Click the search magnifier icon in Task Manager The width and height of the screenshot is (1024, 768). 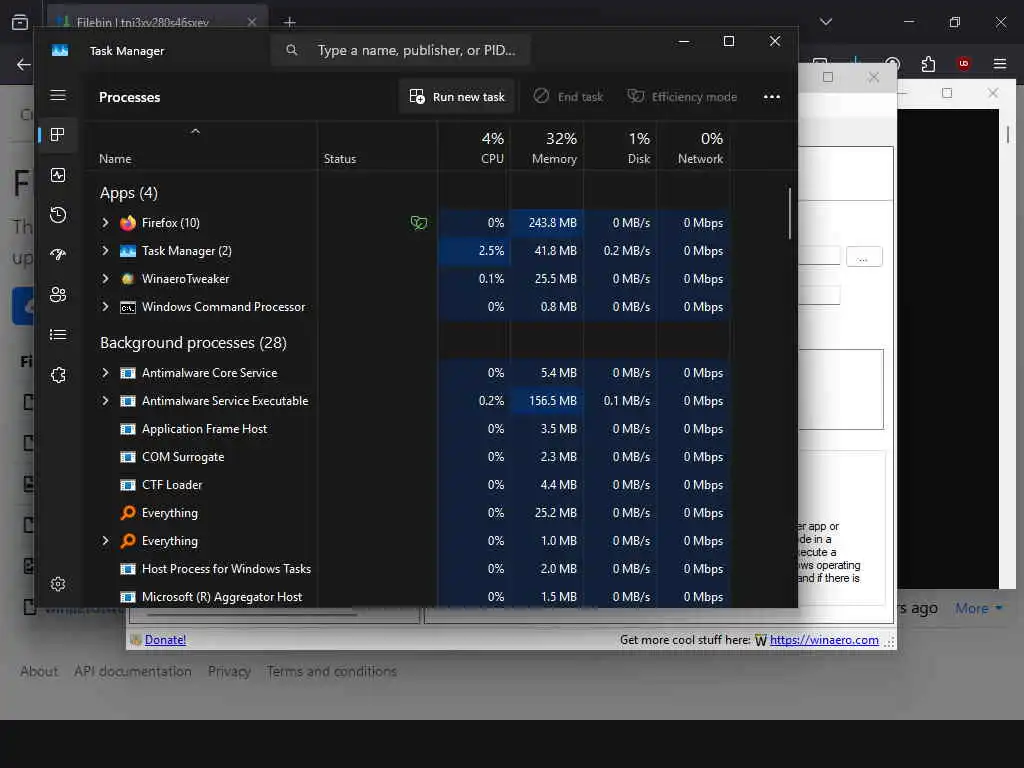click(292, 50)
